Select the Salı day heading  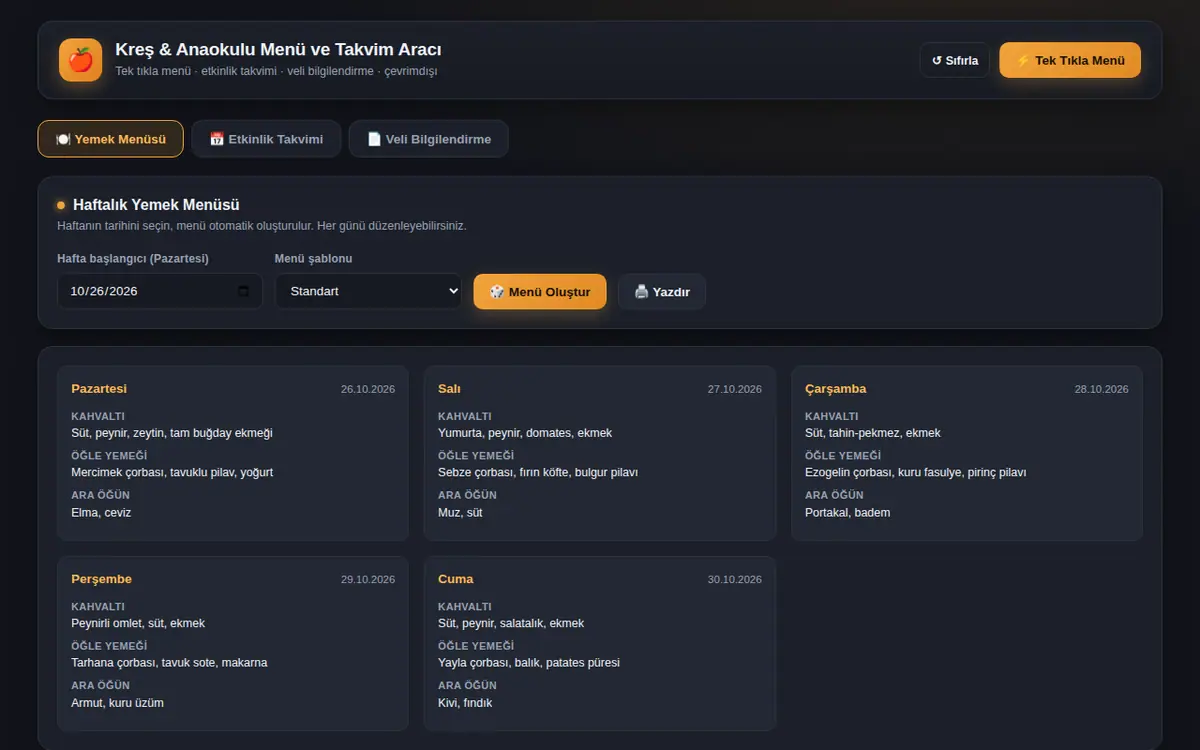(x=449, y=389)
